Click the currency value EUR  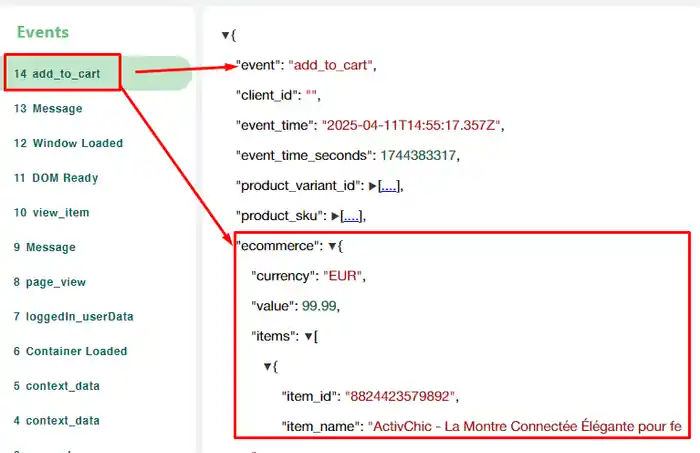pyautogui.click(x=342, y=276)
